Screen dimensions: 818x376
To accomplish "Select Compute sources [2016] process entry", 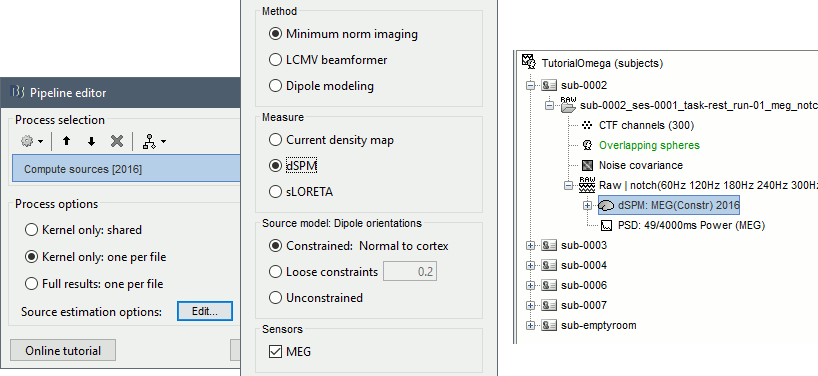I will pyautogui.click(x=126, y=169).
